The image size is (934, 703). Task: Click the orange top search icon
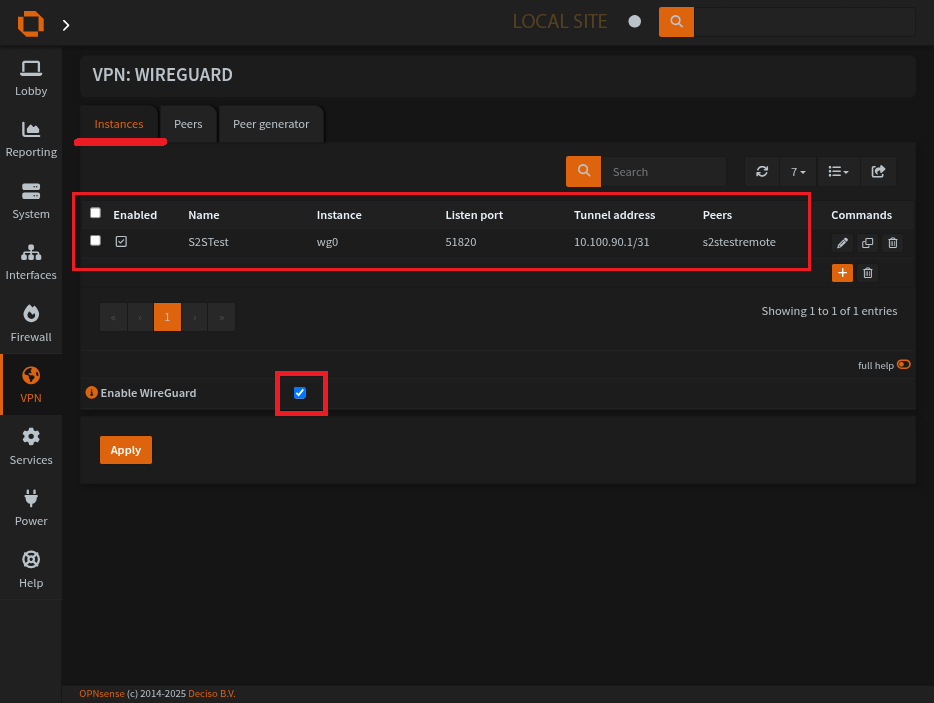pos(676,22)
